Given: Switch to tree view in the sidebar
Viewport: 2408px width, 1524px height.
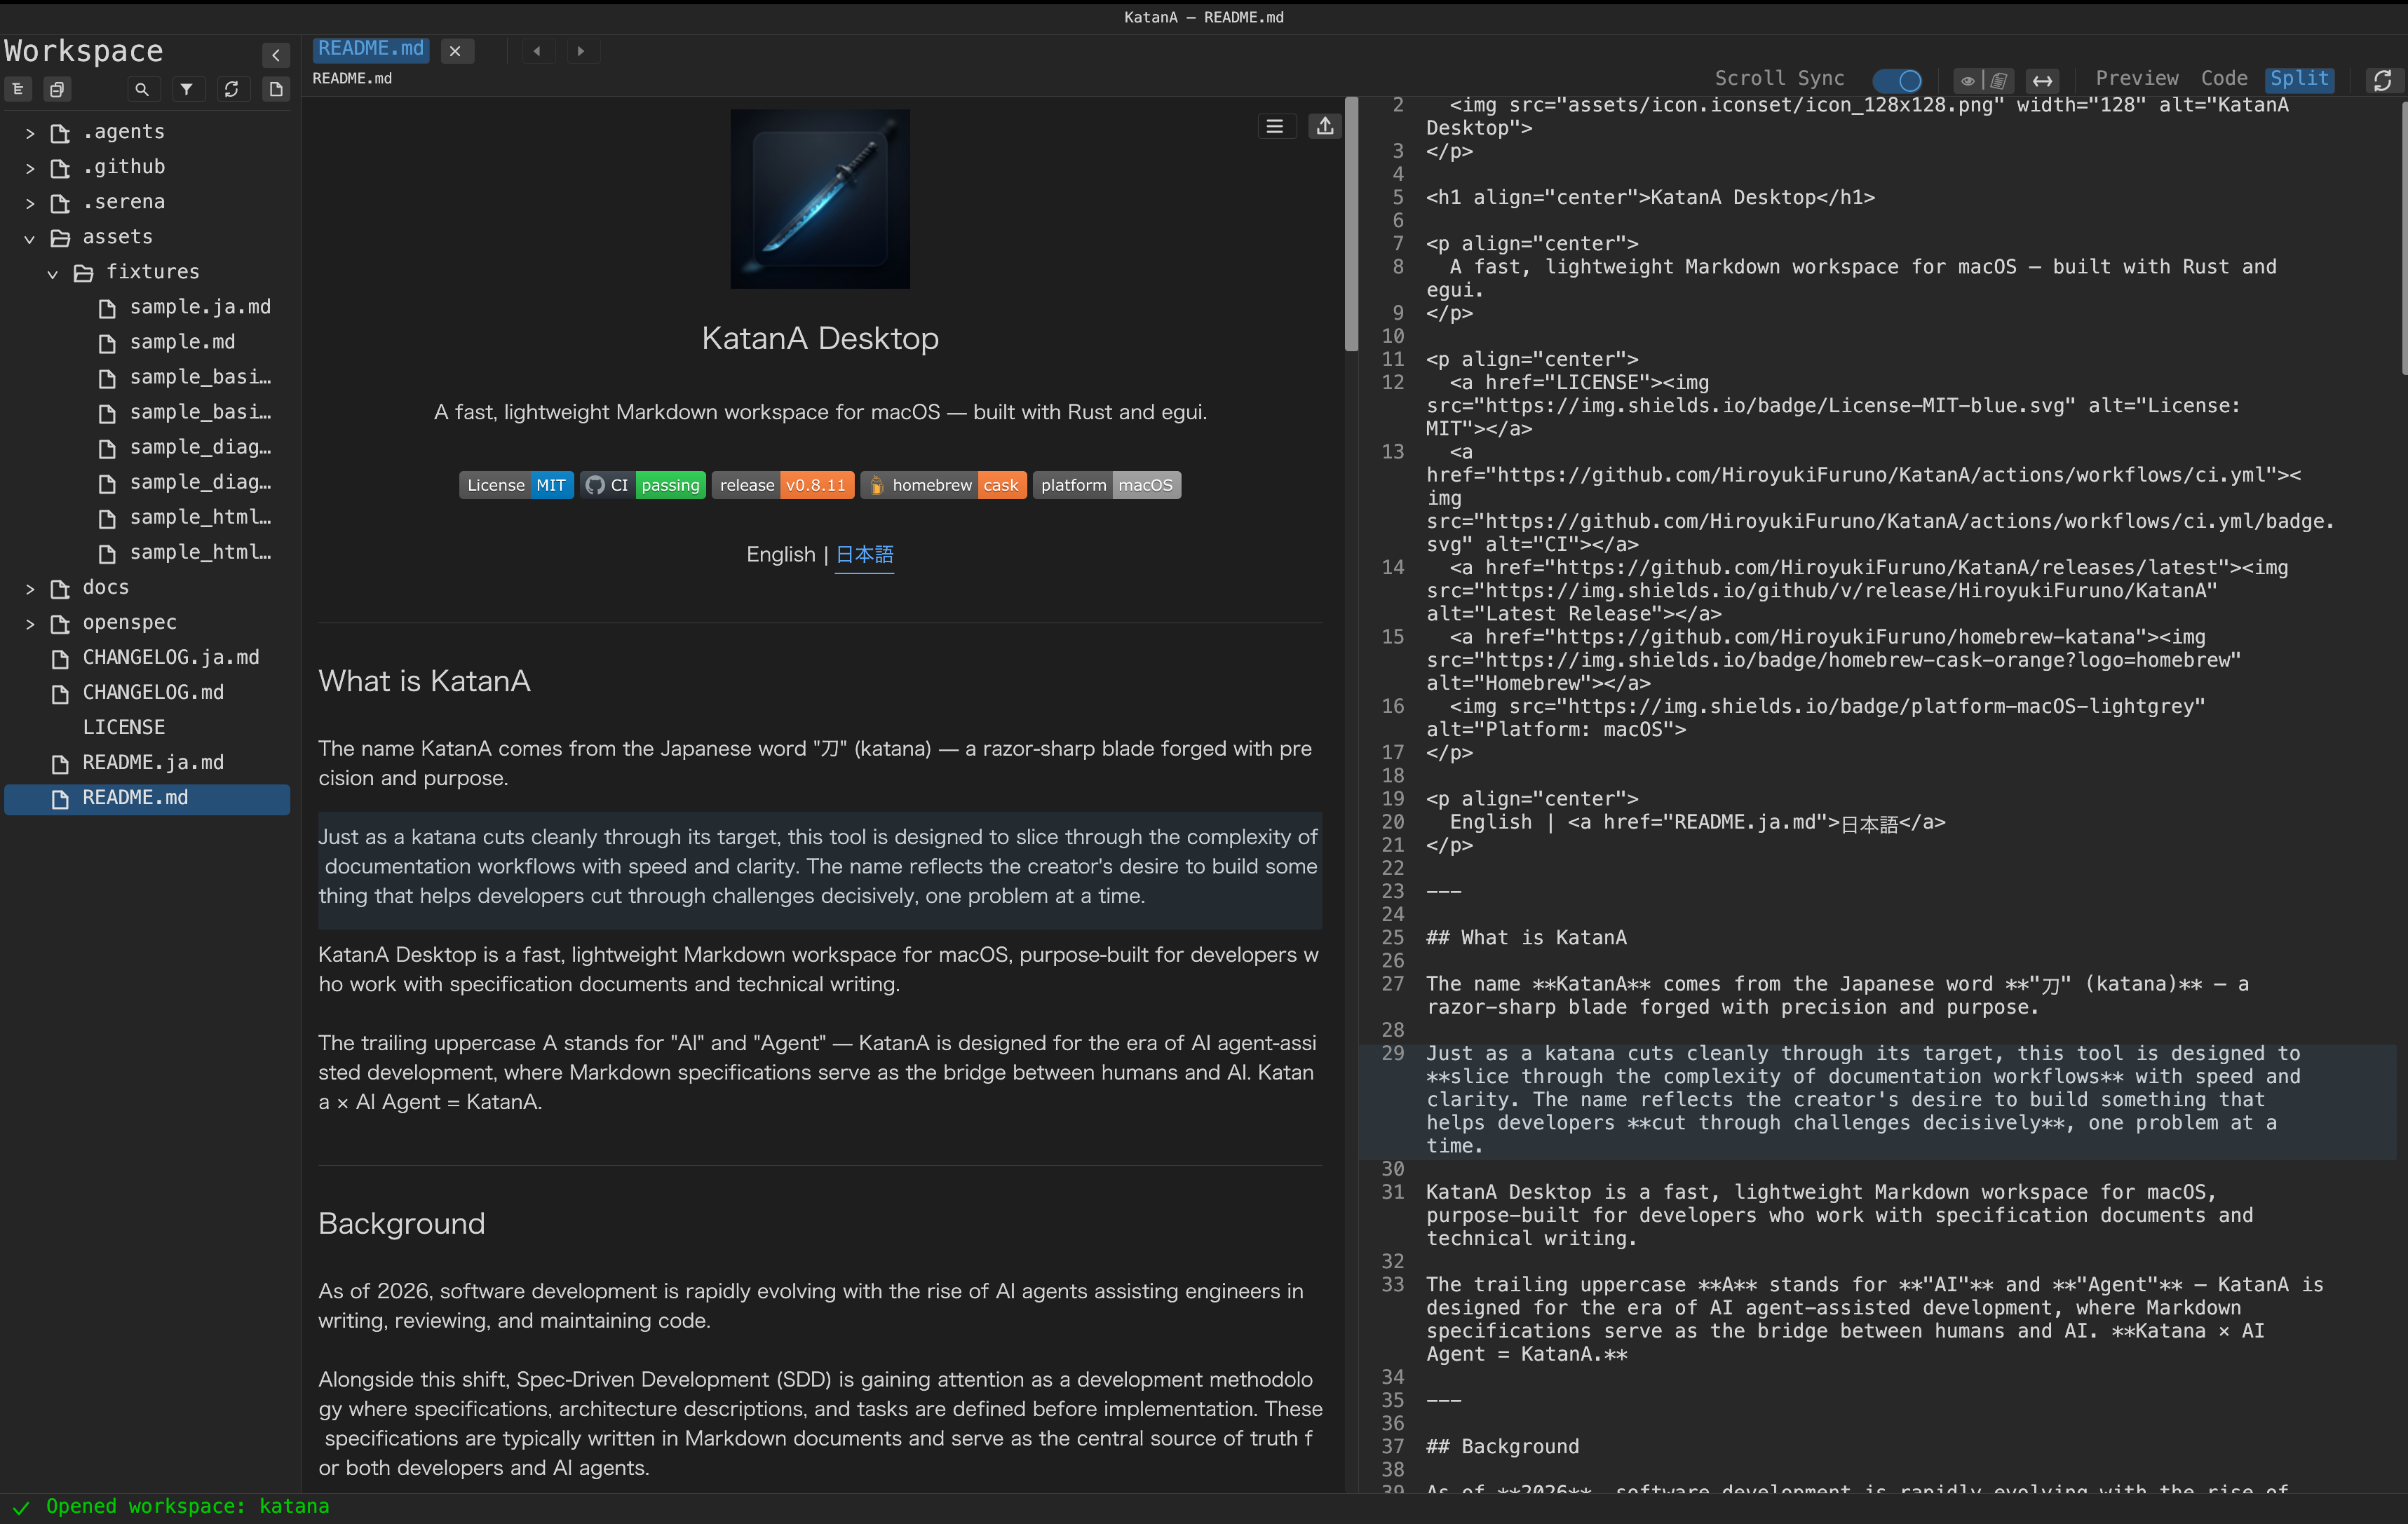Looking at the screenshot, I should click(x=18, y=89).
